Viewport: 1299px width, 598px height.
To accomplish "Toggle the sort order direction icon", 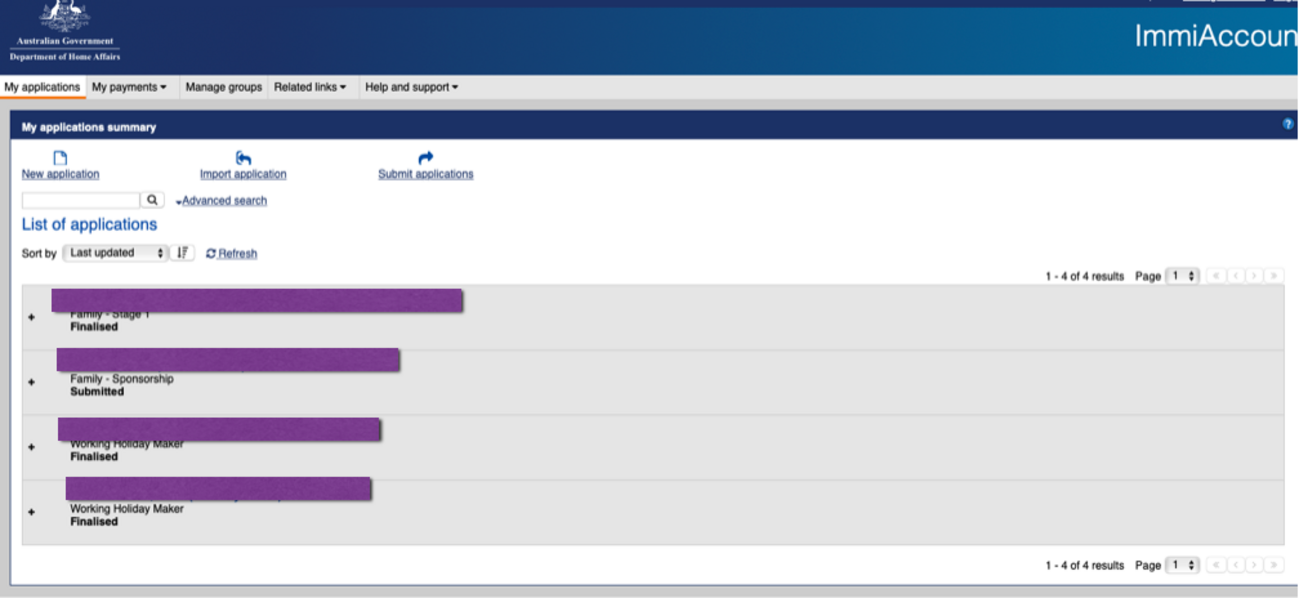I will (x=182, y=253).
